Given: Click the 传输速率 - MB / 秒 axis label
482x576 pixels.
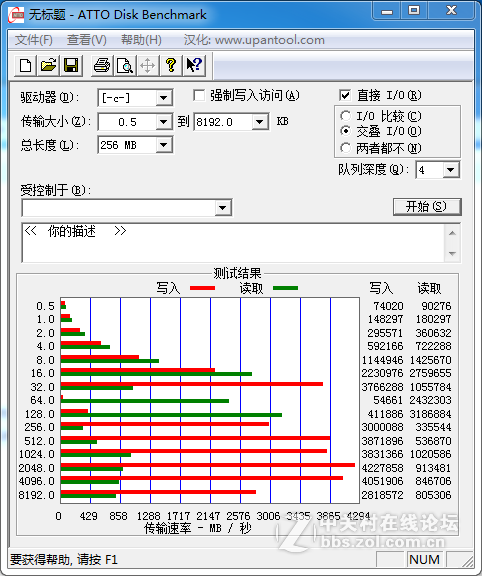Looking at the screenshot, I should 198,528.
